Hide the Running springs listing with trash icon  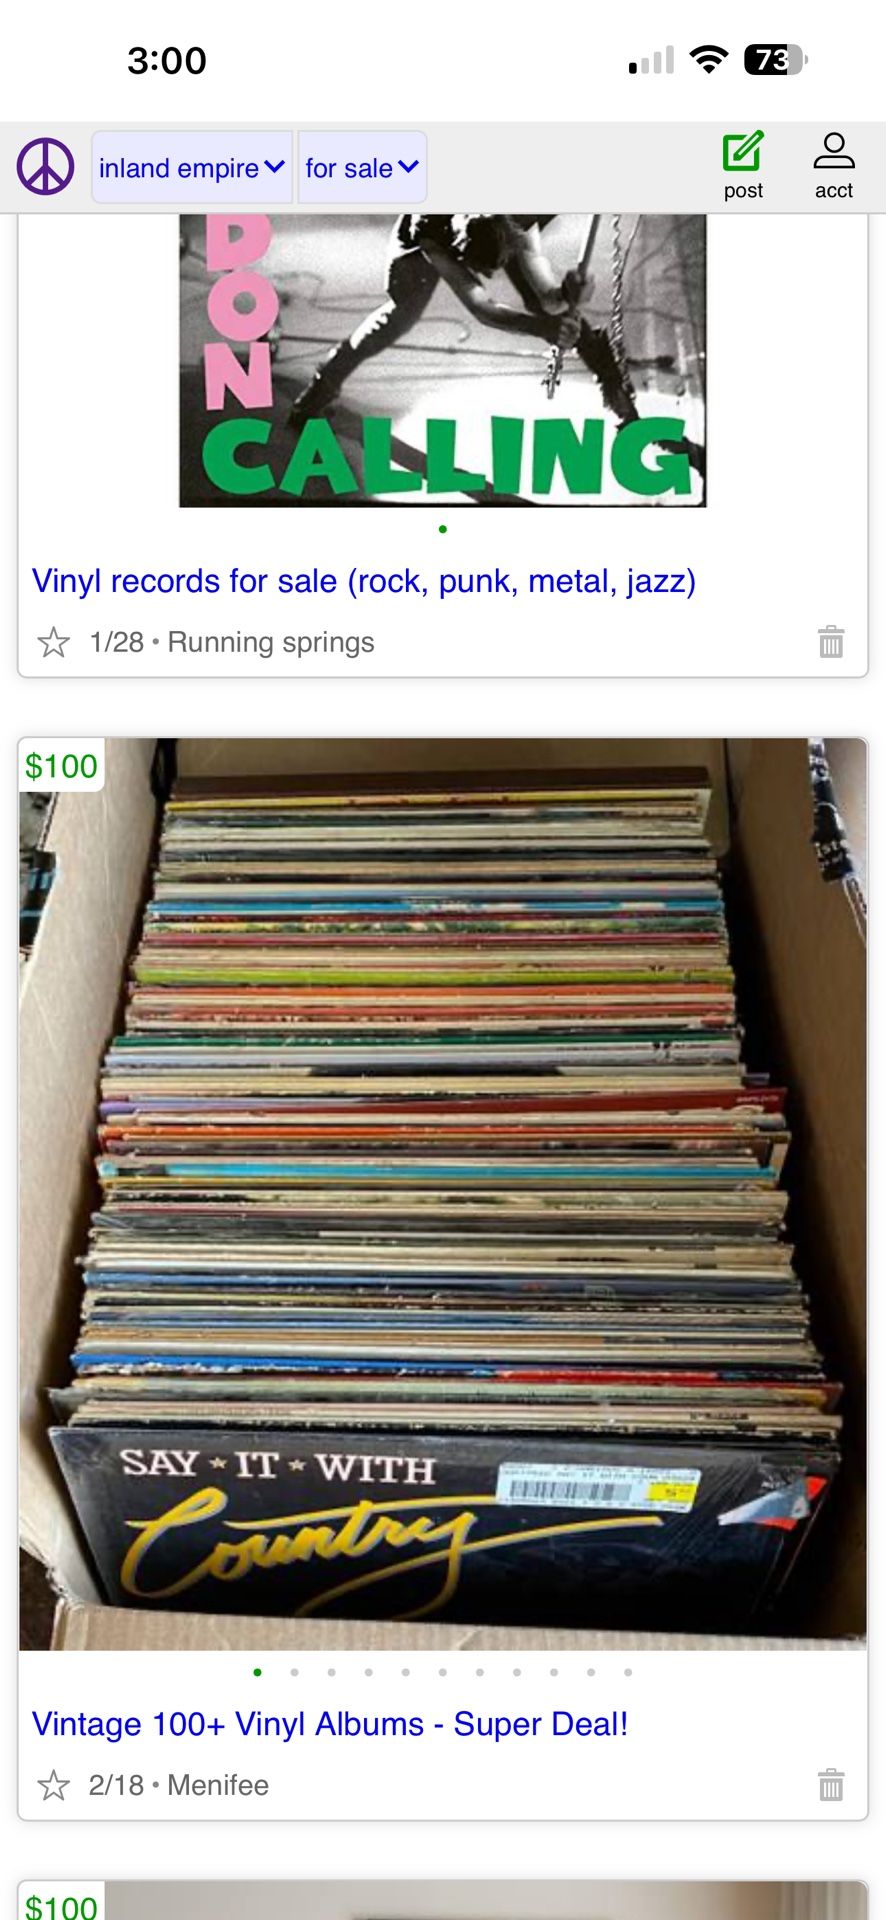(x=831, y=641)
